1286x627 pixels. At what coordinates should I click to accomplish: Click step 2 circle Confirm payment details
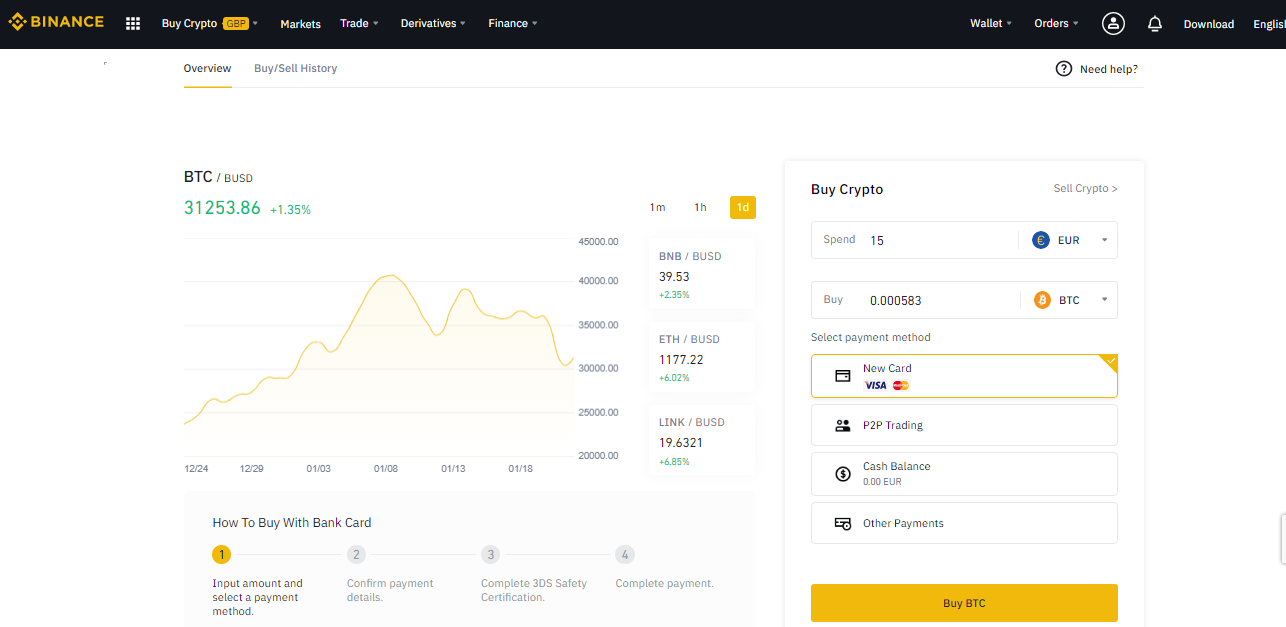click(356, 554)
